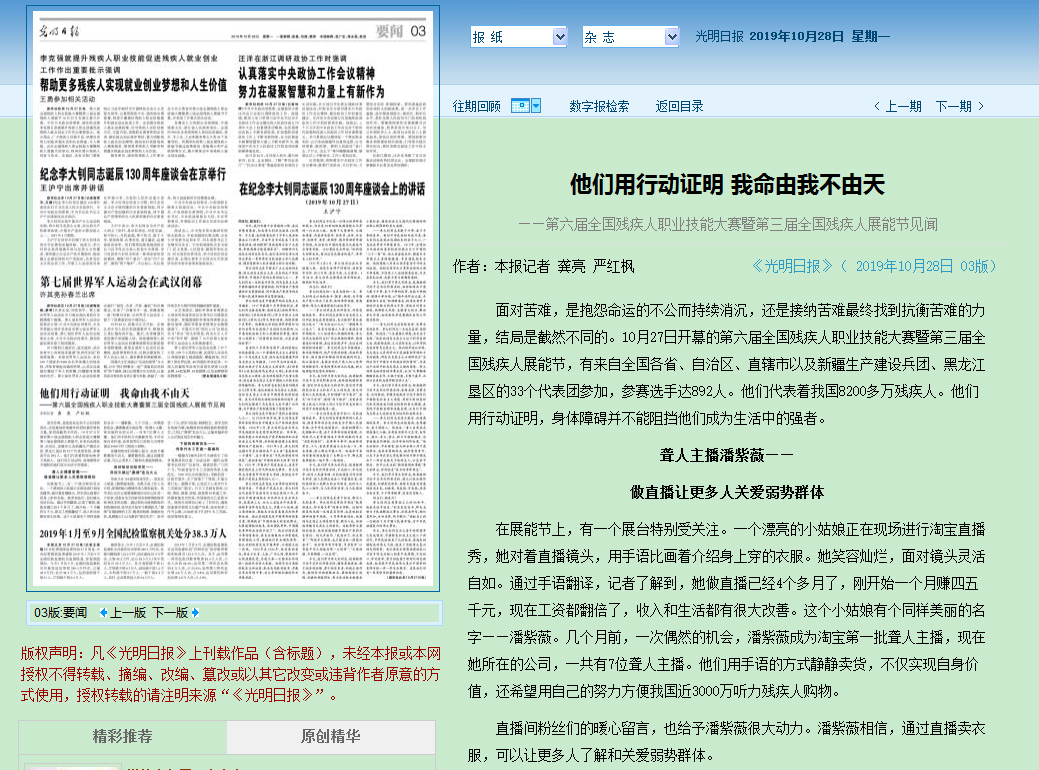Click the 帮助更多残疾人实现就业创业梦想 headline on the page image

click(x=132, y=85)
